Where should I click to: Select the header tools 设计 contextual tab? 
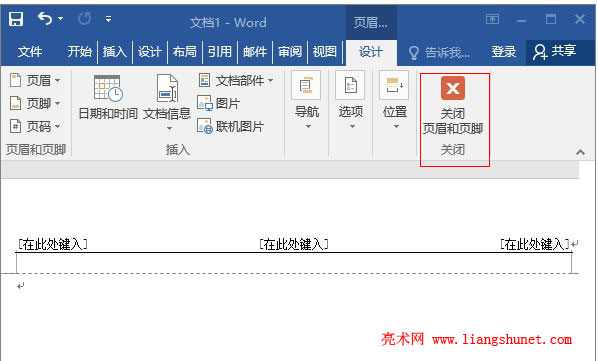pyautogui.click(x=371, y=52)
